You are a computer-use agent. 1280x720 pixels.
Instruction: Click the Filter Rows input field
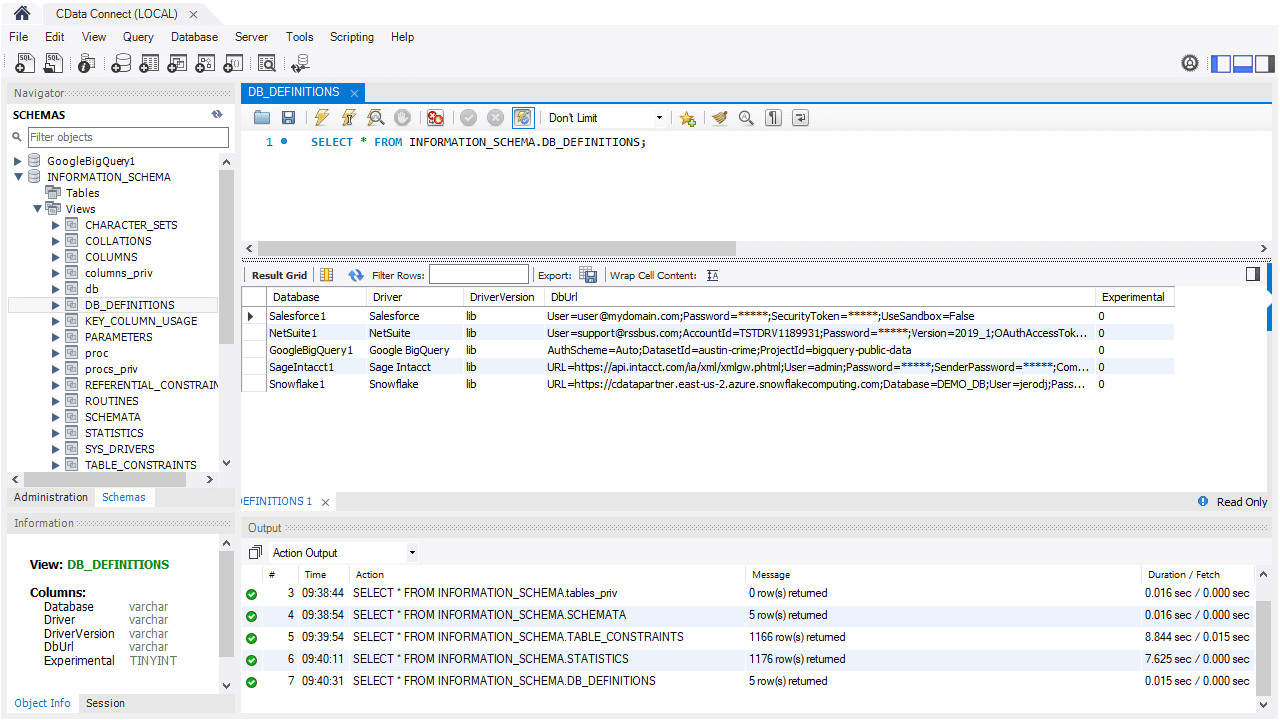pos(478,275)
